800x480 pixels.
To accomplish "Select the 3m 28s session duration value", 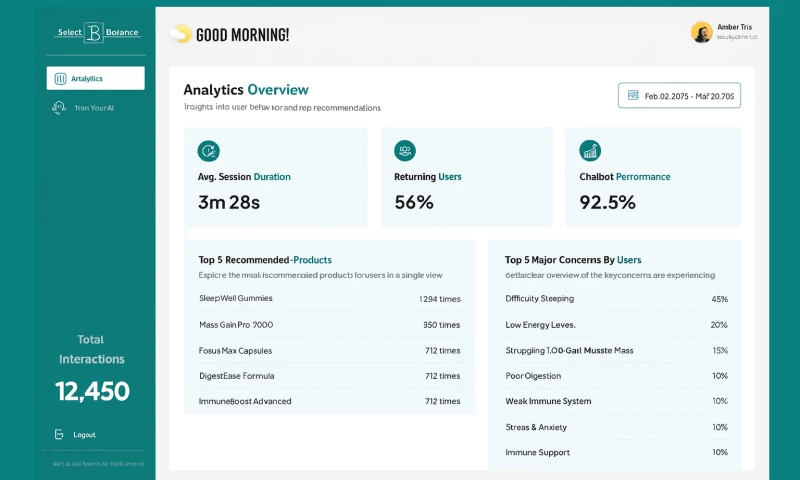I will (x=229, y=203).
